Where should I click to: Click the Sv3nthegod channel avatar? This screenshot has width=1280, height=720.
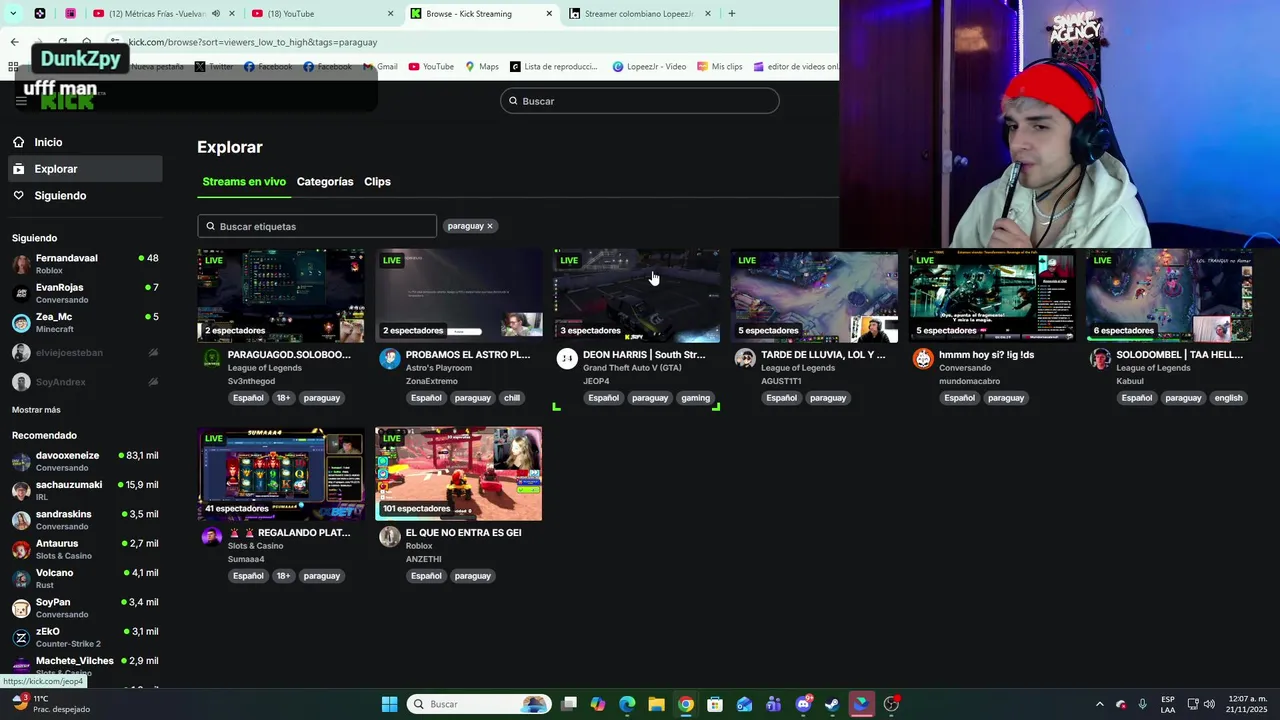tap(212, 358)
